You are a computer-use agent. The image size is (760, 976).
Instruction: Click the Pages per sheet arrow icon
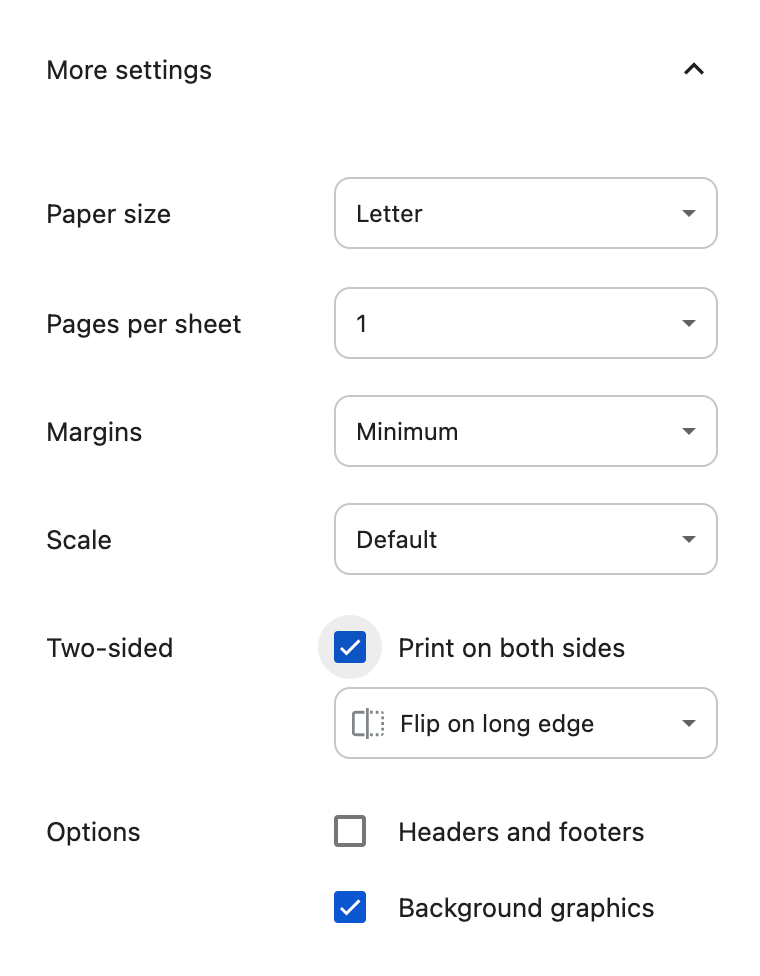[688, 324]
